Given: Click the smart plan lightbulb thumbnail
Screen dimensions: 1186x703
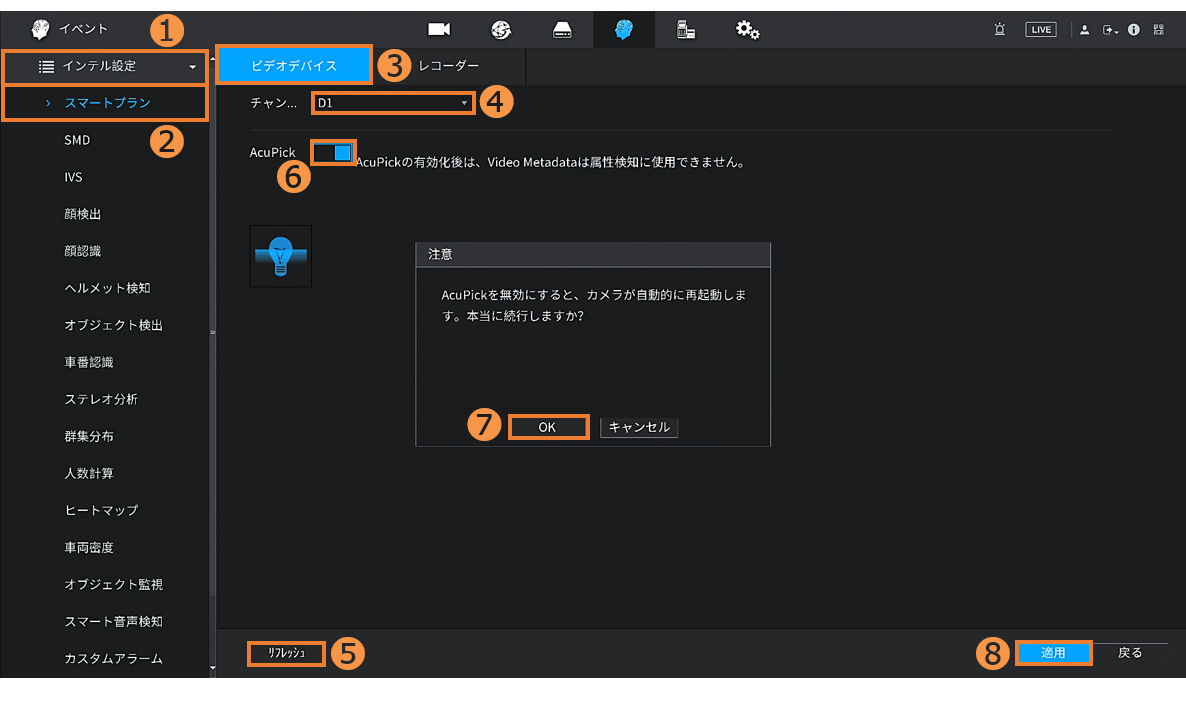Looking at the screenshot, I should (x=280, y=256).
